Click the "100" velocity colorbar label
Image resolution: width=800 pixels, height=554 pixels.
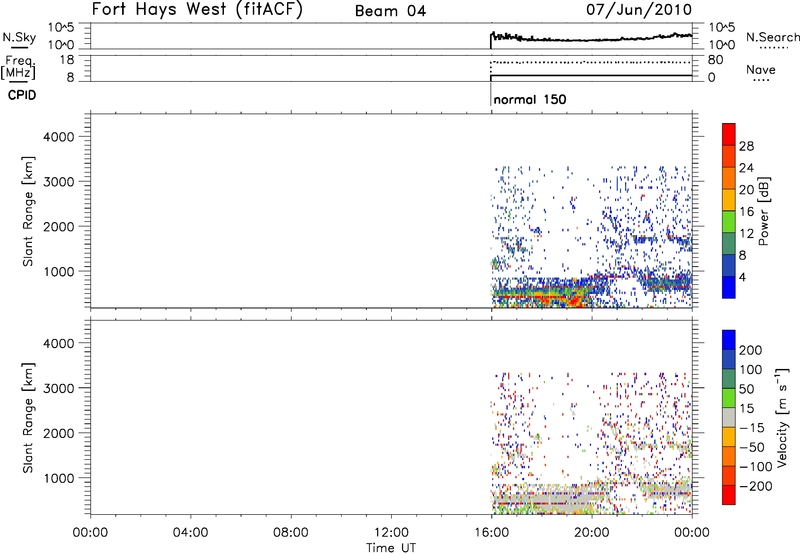(751, 370)
